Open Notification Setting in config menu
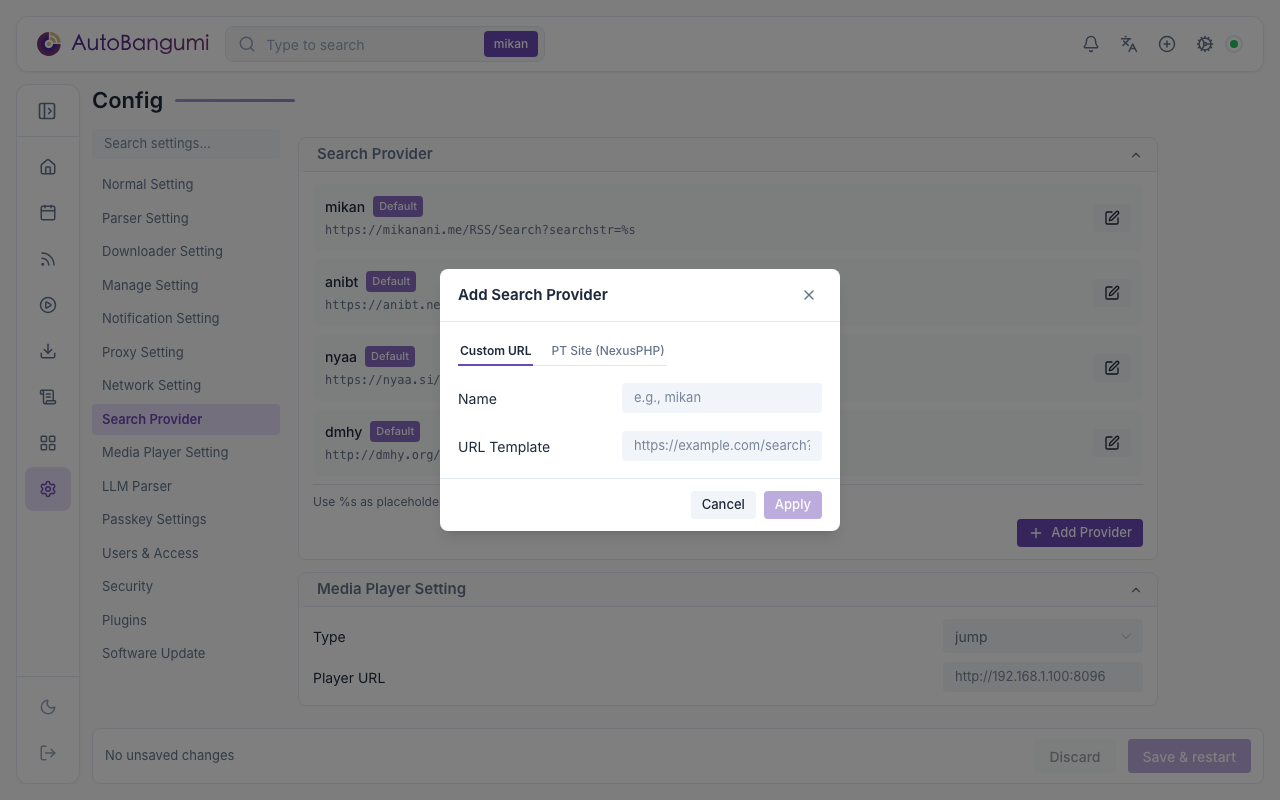This screenshot has height=800, width=1280. click(186, 318)
